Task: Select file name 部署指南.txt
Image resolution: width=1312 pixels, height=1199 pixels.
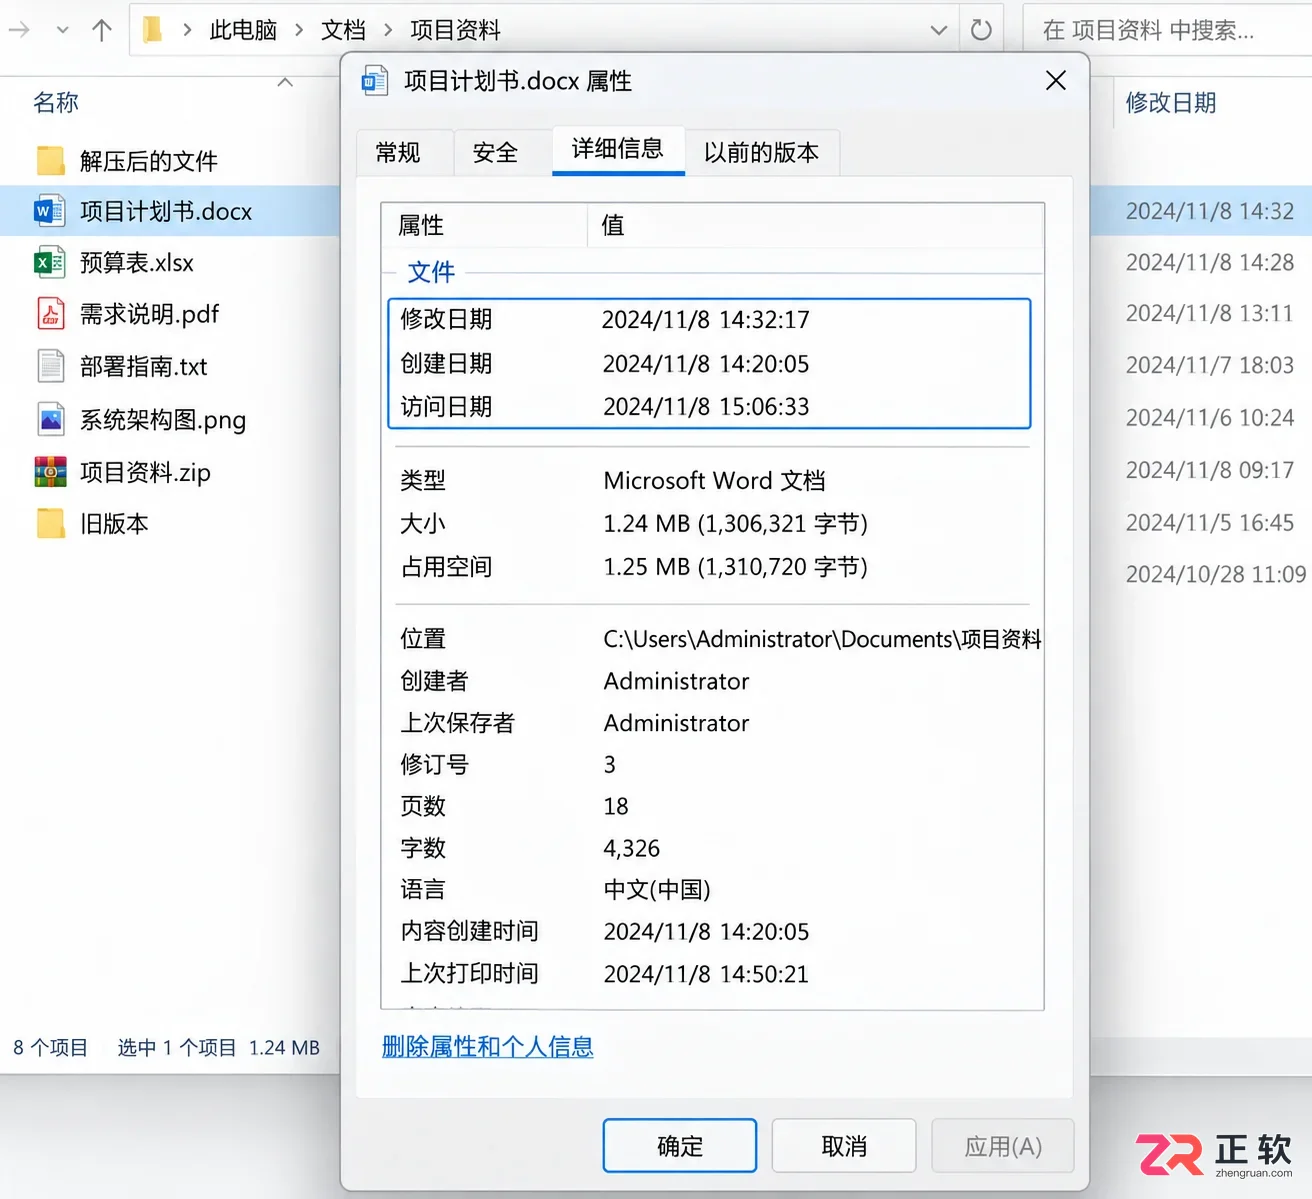Action: click(x=144, y=366)
